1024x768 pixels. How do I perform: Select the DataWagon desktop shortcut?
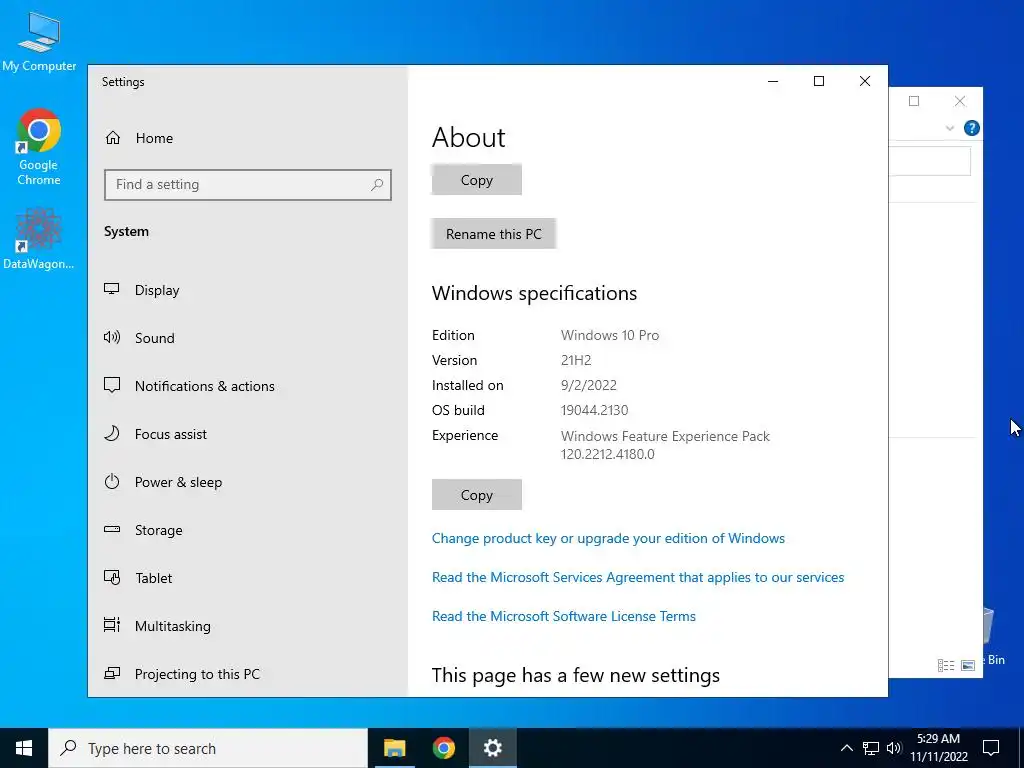point(39,238)
